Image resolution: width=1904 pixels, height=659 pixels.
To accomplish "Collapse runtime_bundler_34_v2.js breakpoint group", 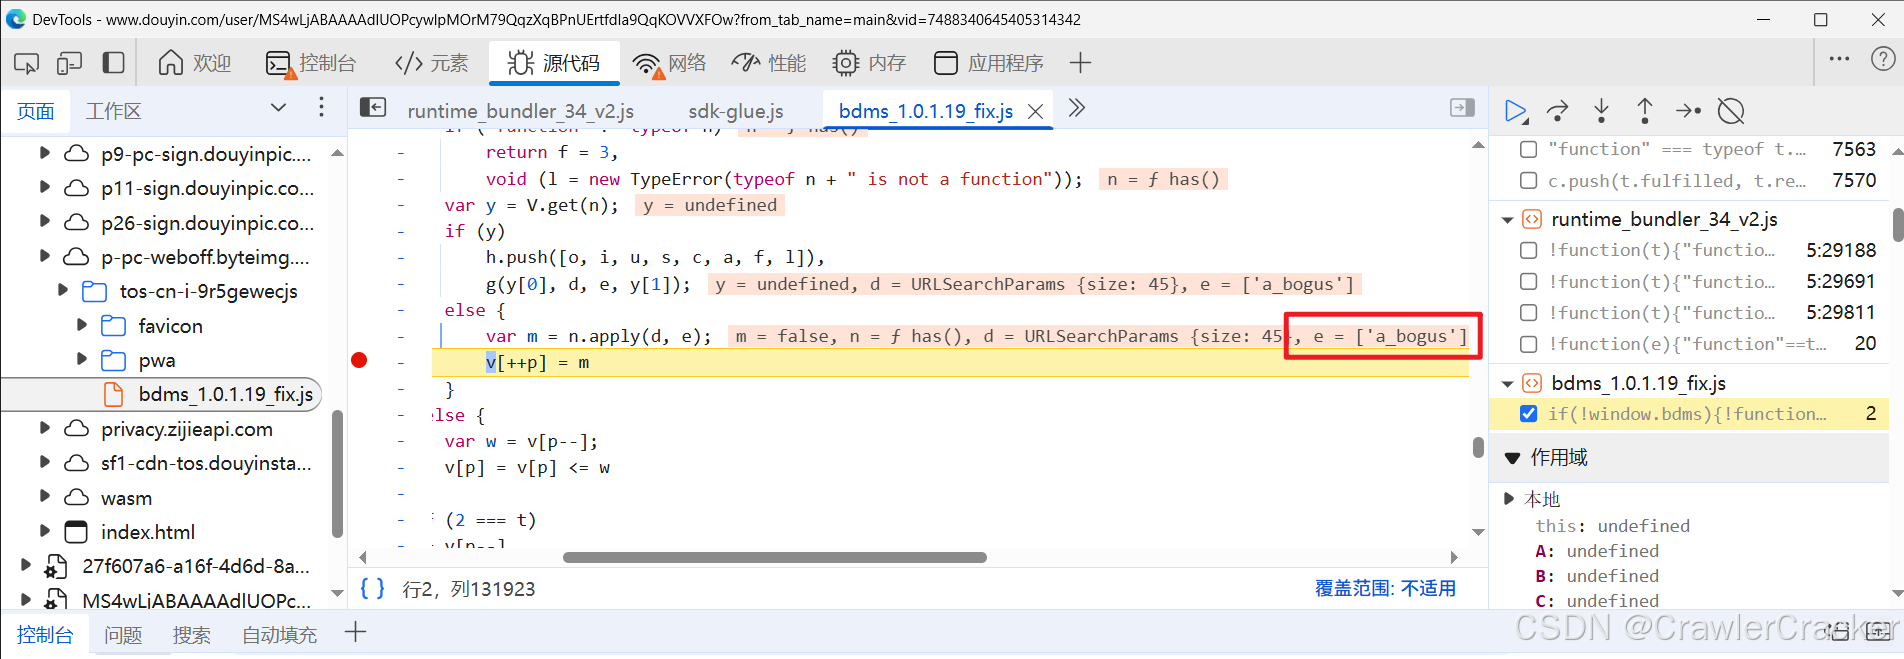I will coord(1507,219).
